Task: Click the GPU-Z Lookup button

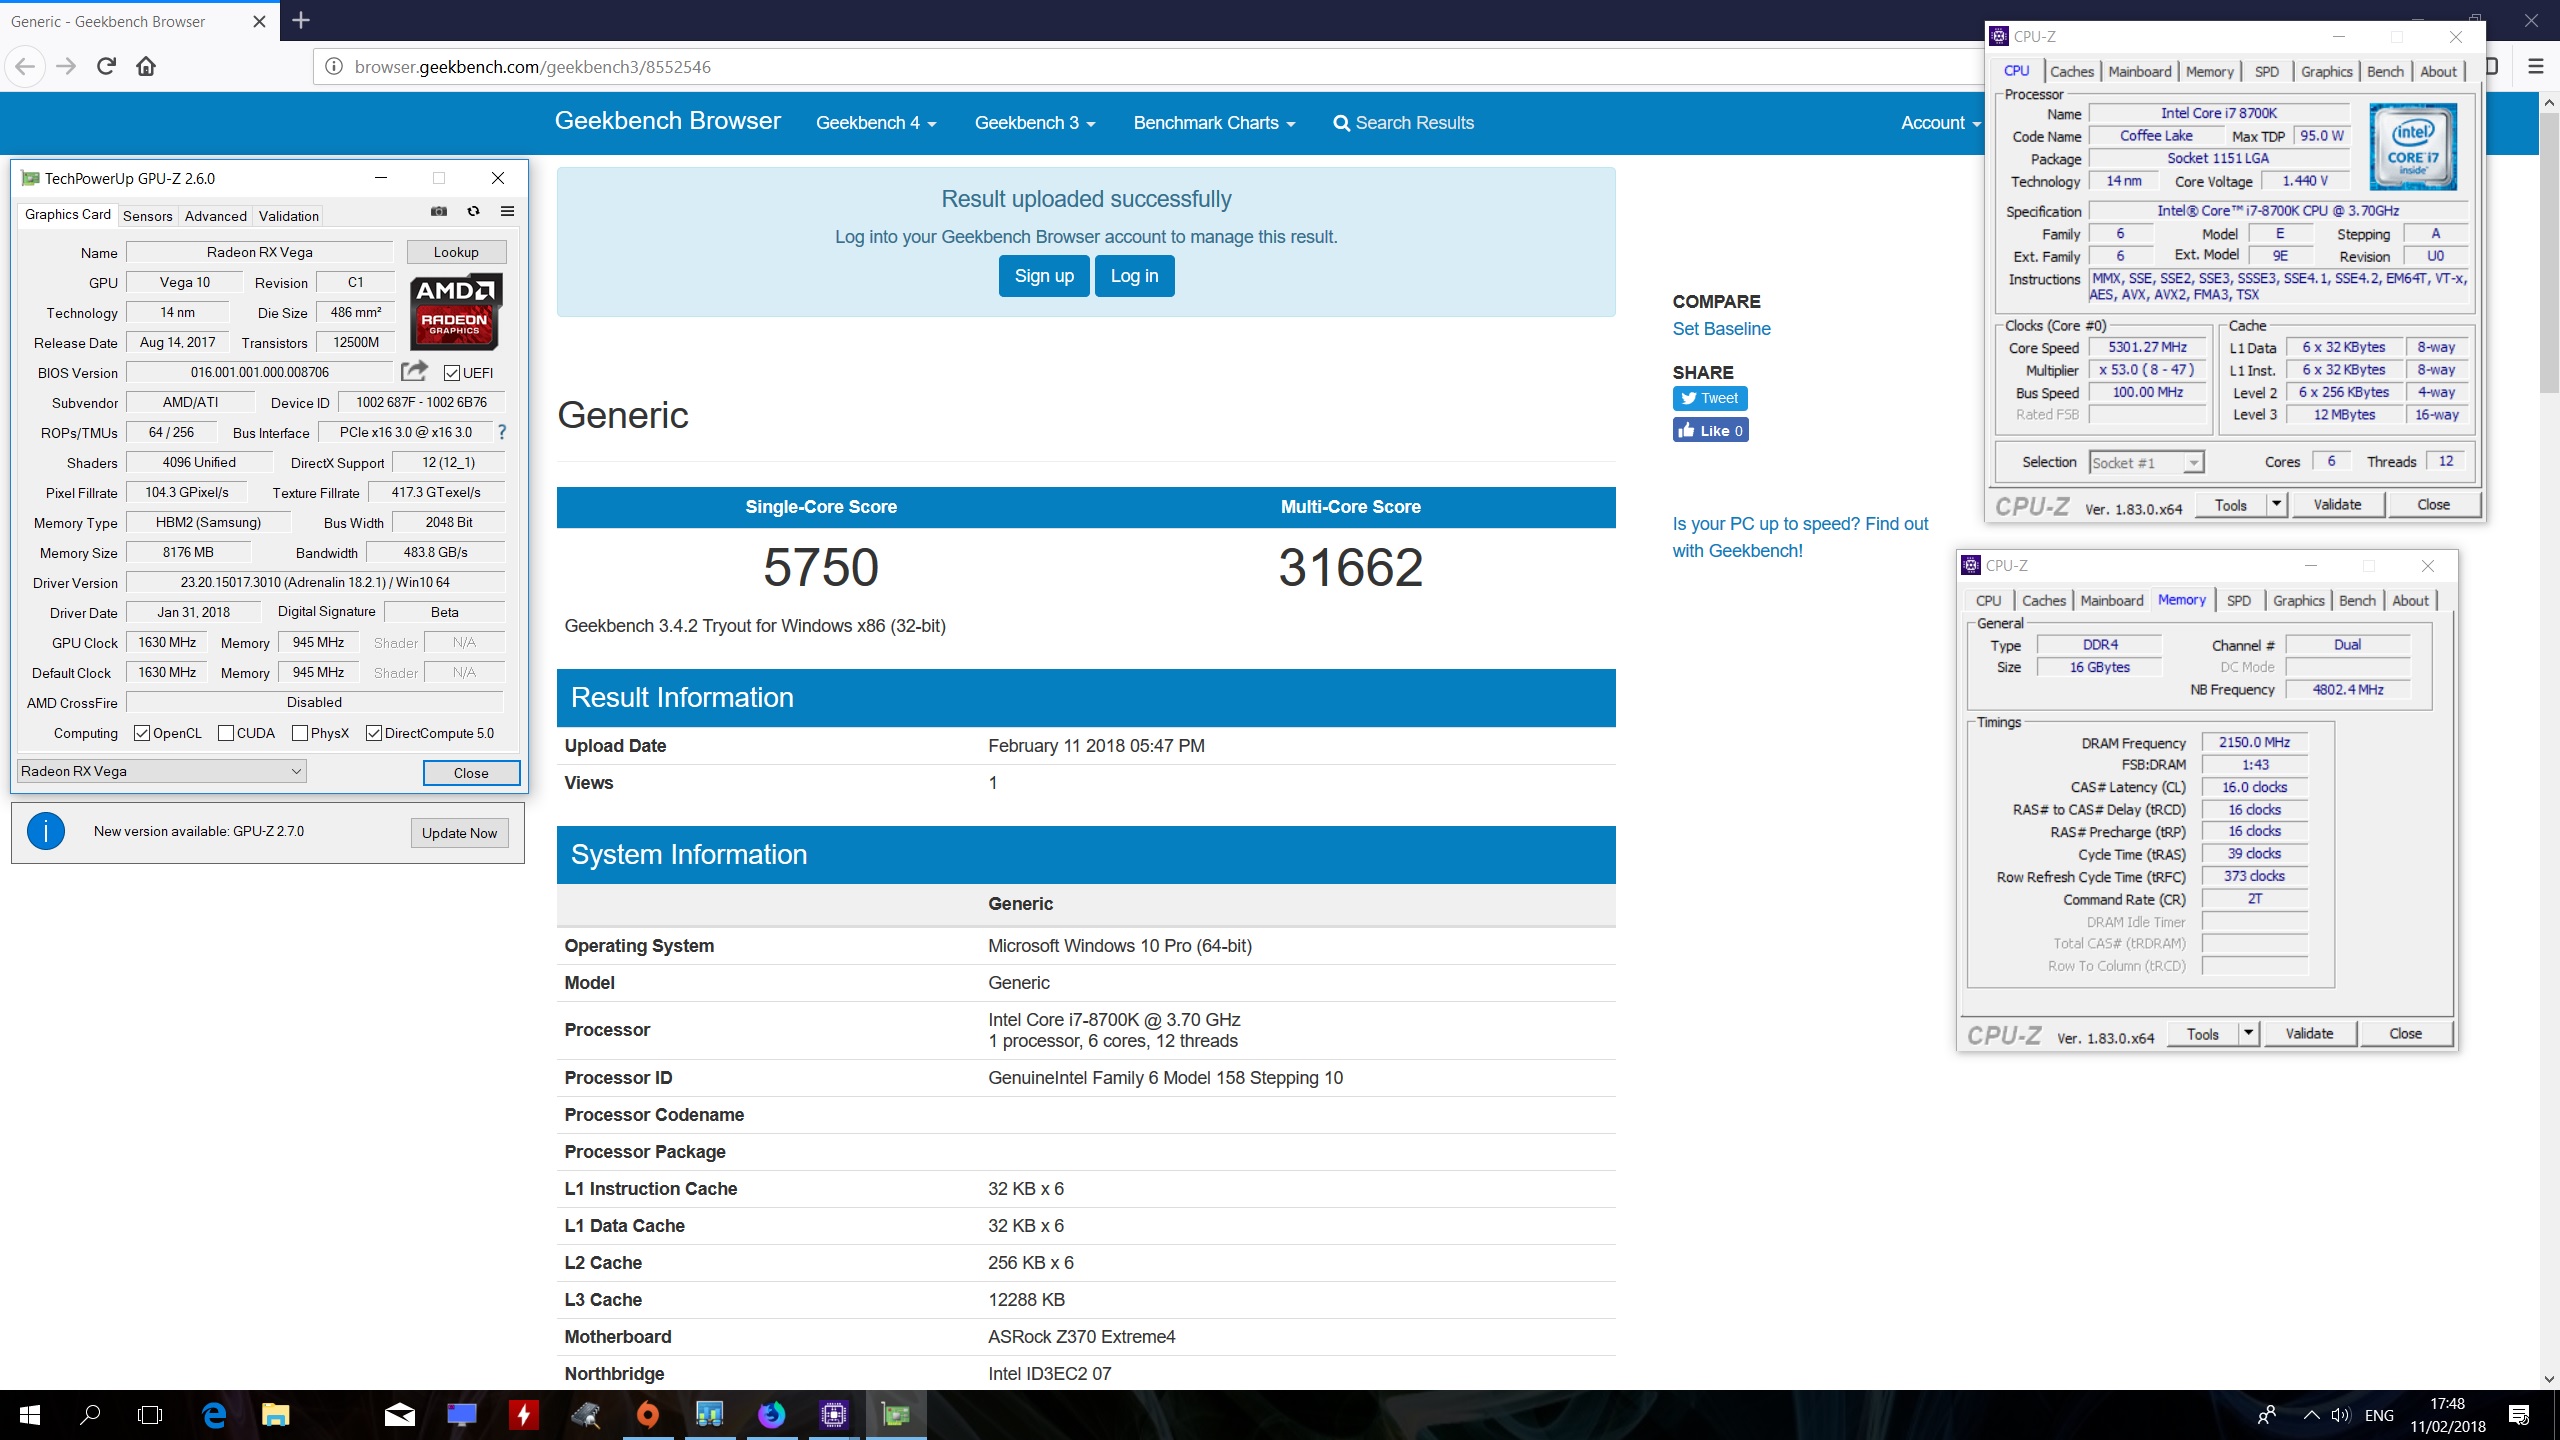Action: point(456,252)
